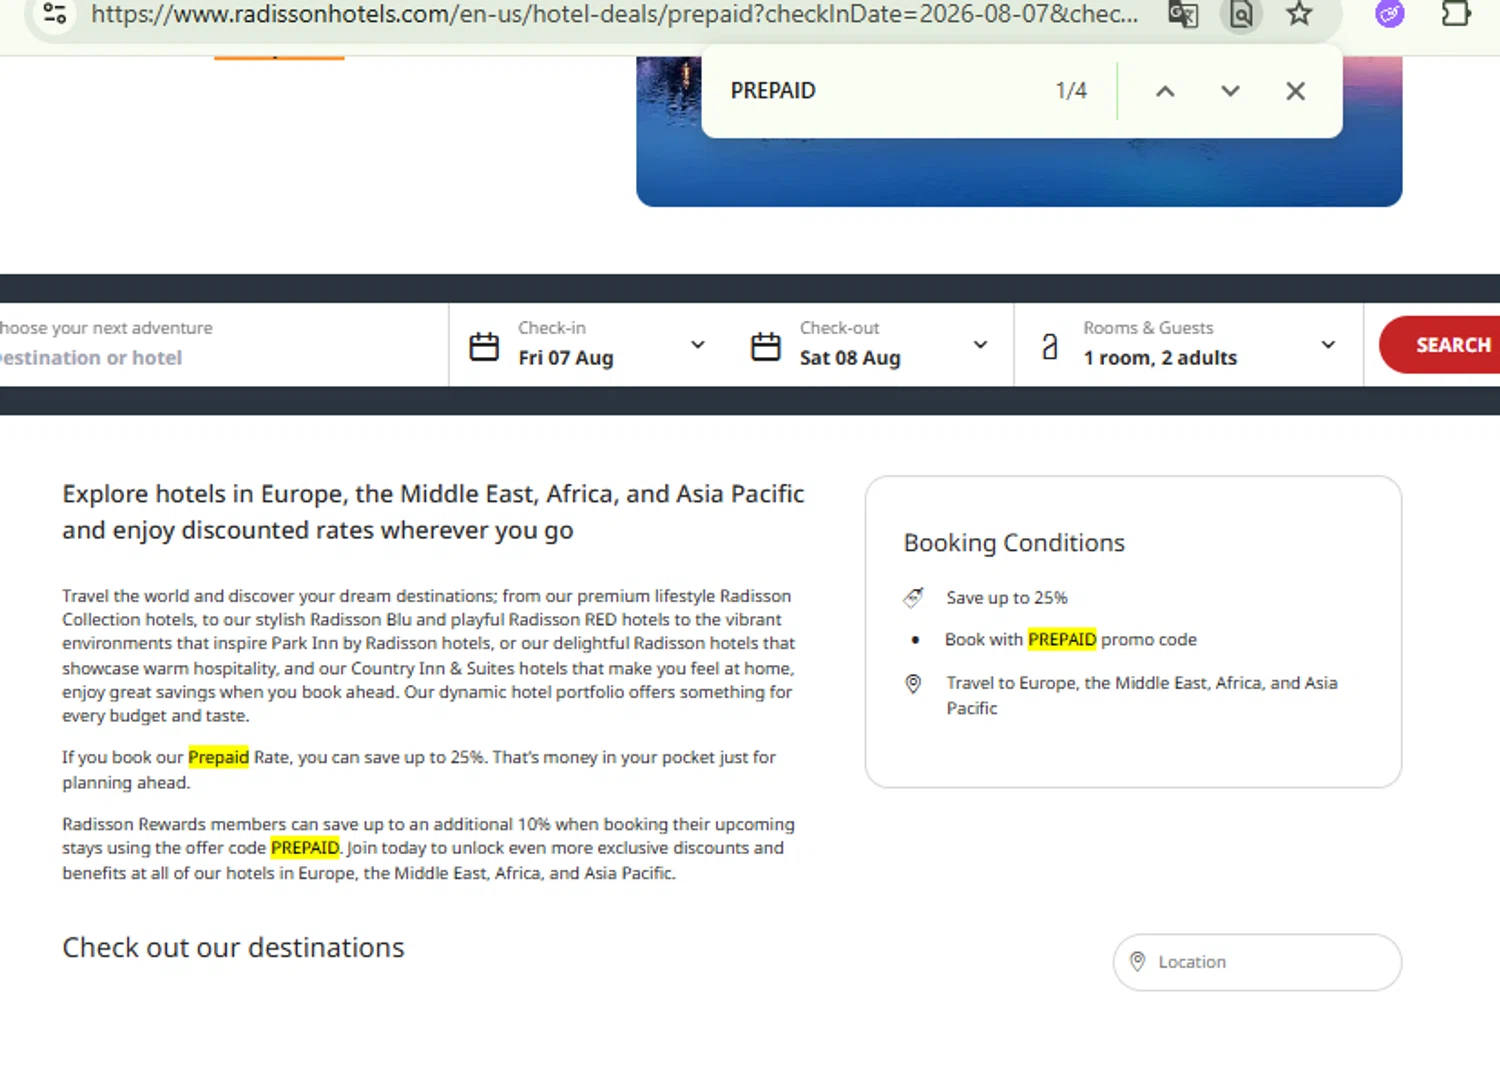Click the guests person icon
The width and height of the screenshot is (1500, 1072).
pos(1049,346)
